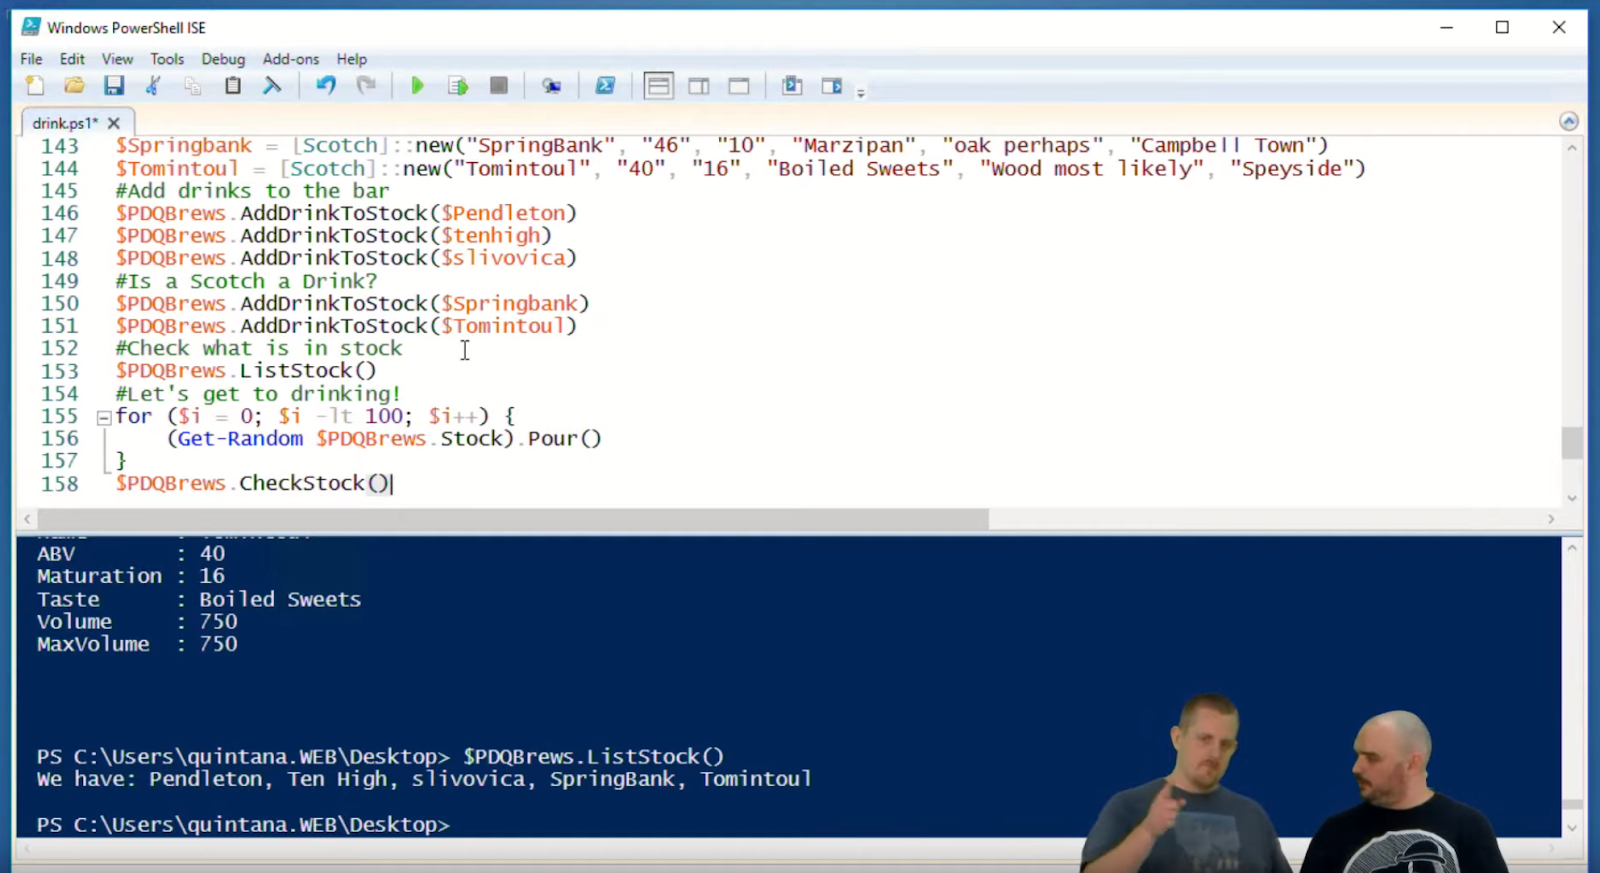Run selection icon in toolbar
This screenshot has height=873, width=1600.
click(x=458, y=86)
